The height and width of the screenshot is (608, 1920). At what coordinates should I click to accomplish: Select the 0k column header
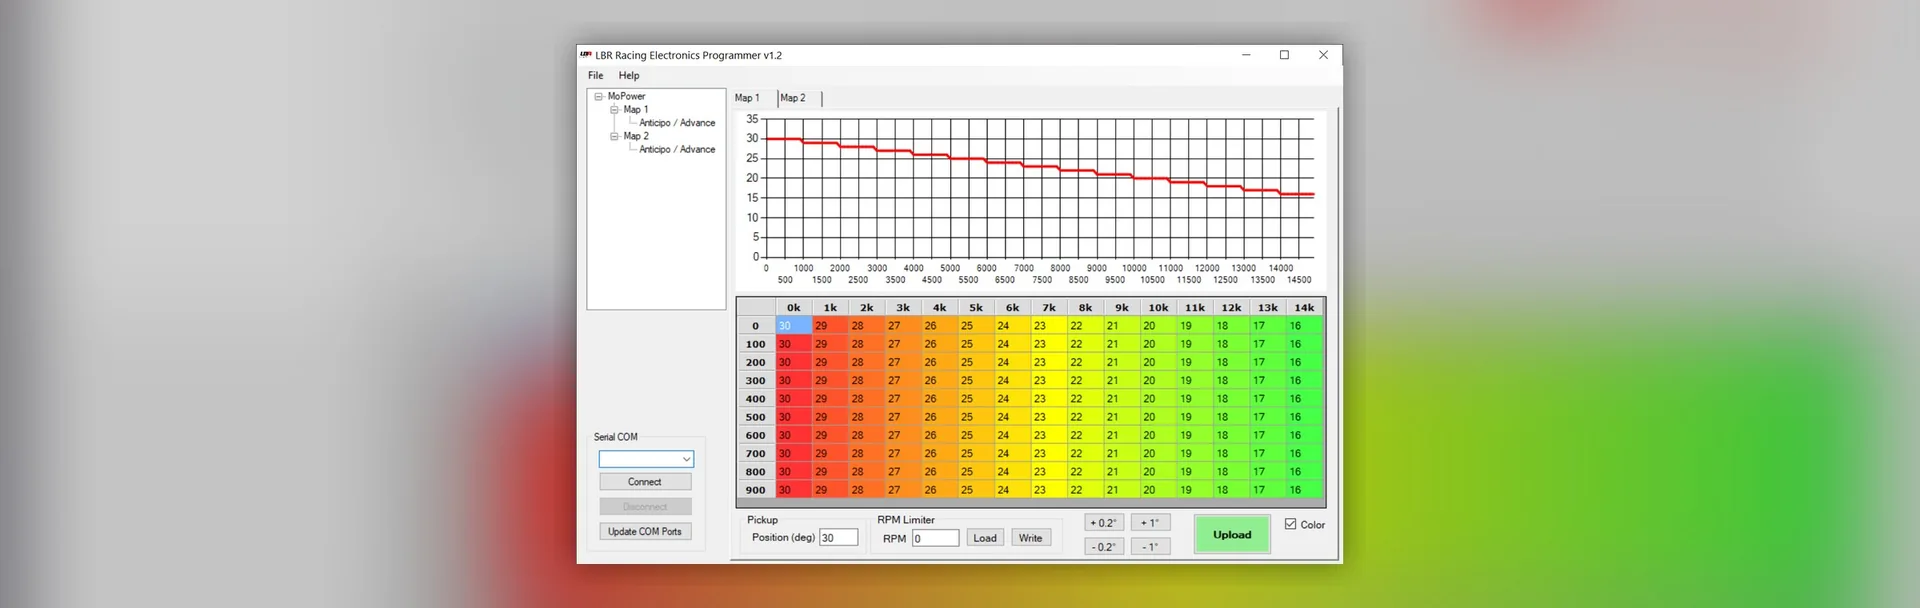coord(794,308)
